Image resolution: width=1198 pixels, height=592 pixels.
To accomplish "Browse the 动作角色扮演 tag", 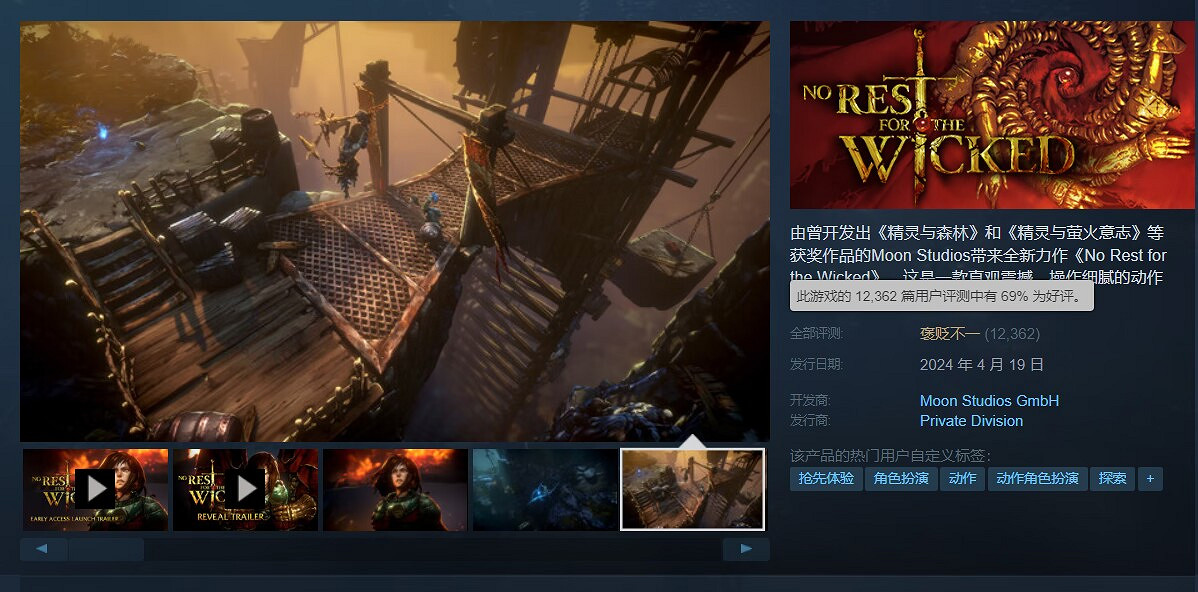I will (1037, 479).
